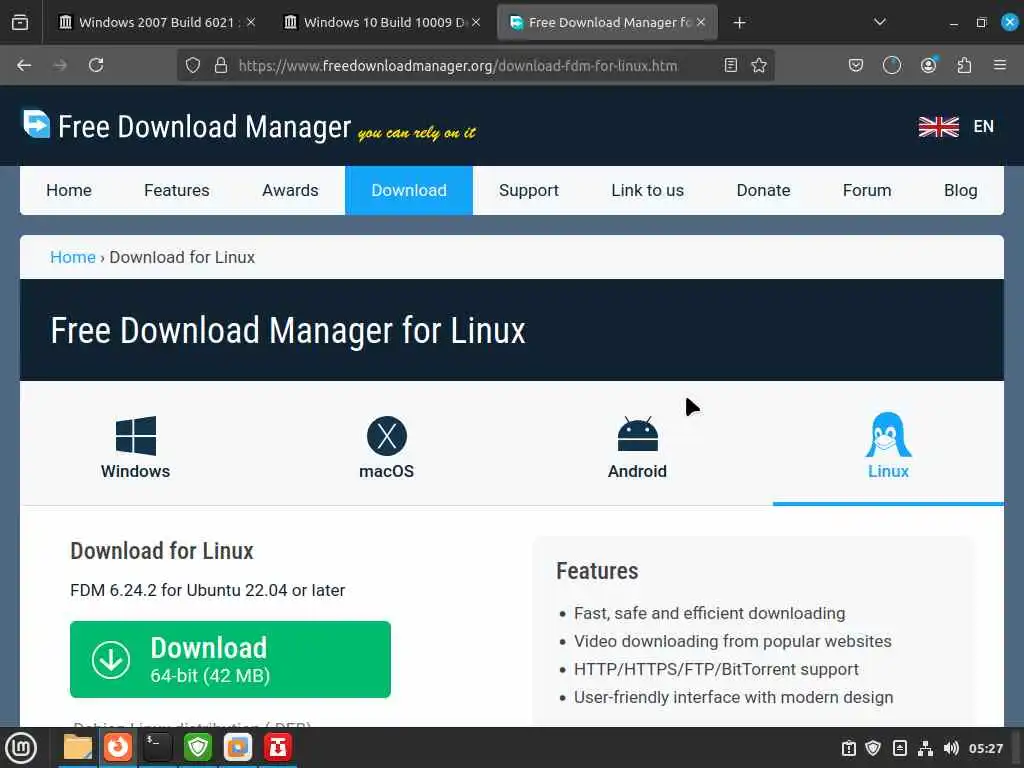
Task: Select the Windows platform icon
Action: (135, 436)
